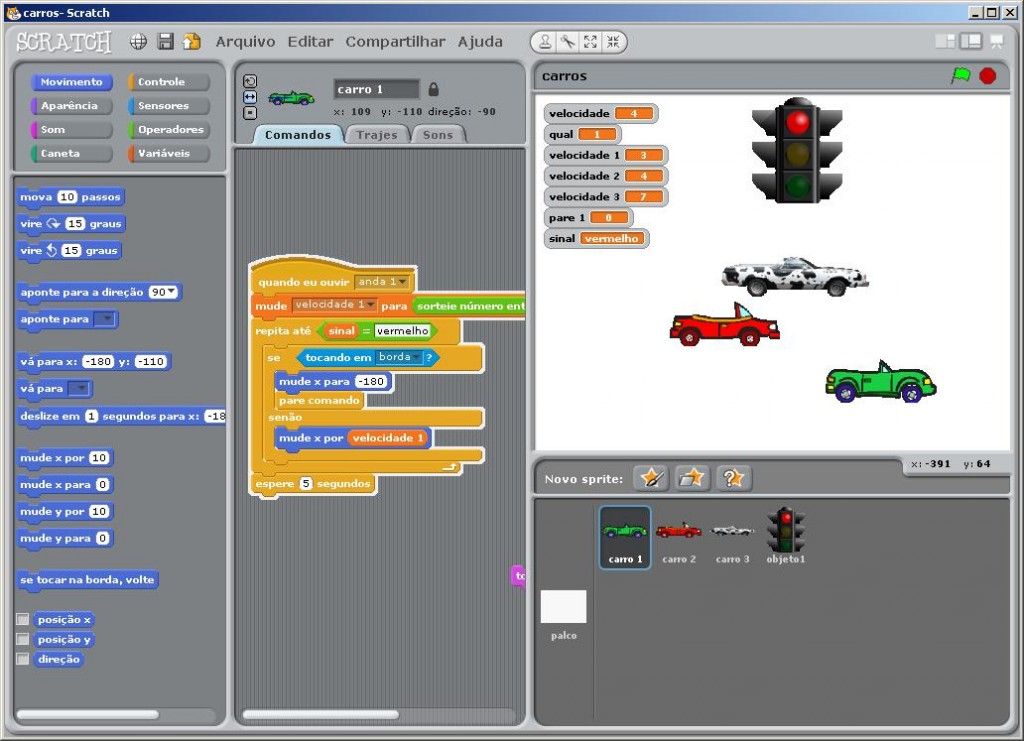Select the duplicate stamp tool
Screen dimensions: 1024x741
pyautogui.click(x=545, y=42)
